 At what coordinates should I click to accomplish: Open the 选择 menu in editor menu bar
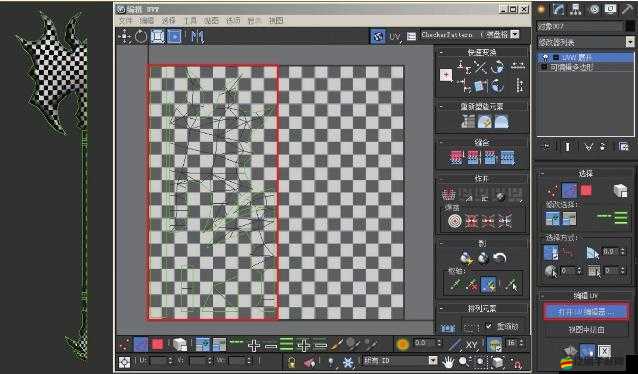168,20
